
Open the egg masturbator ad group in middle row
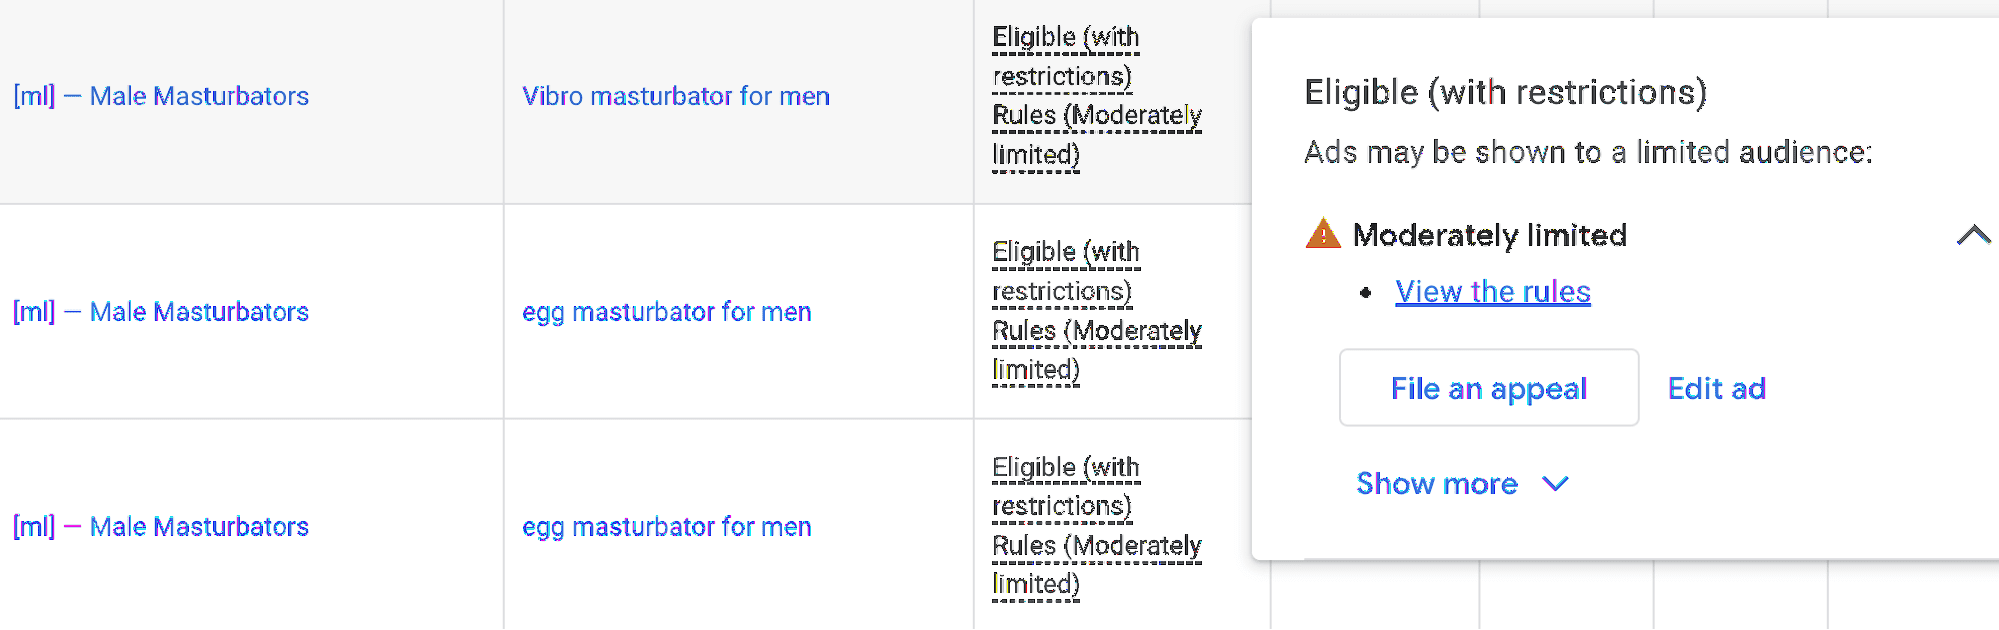pos(666,312)
